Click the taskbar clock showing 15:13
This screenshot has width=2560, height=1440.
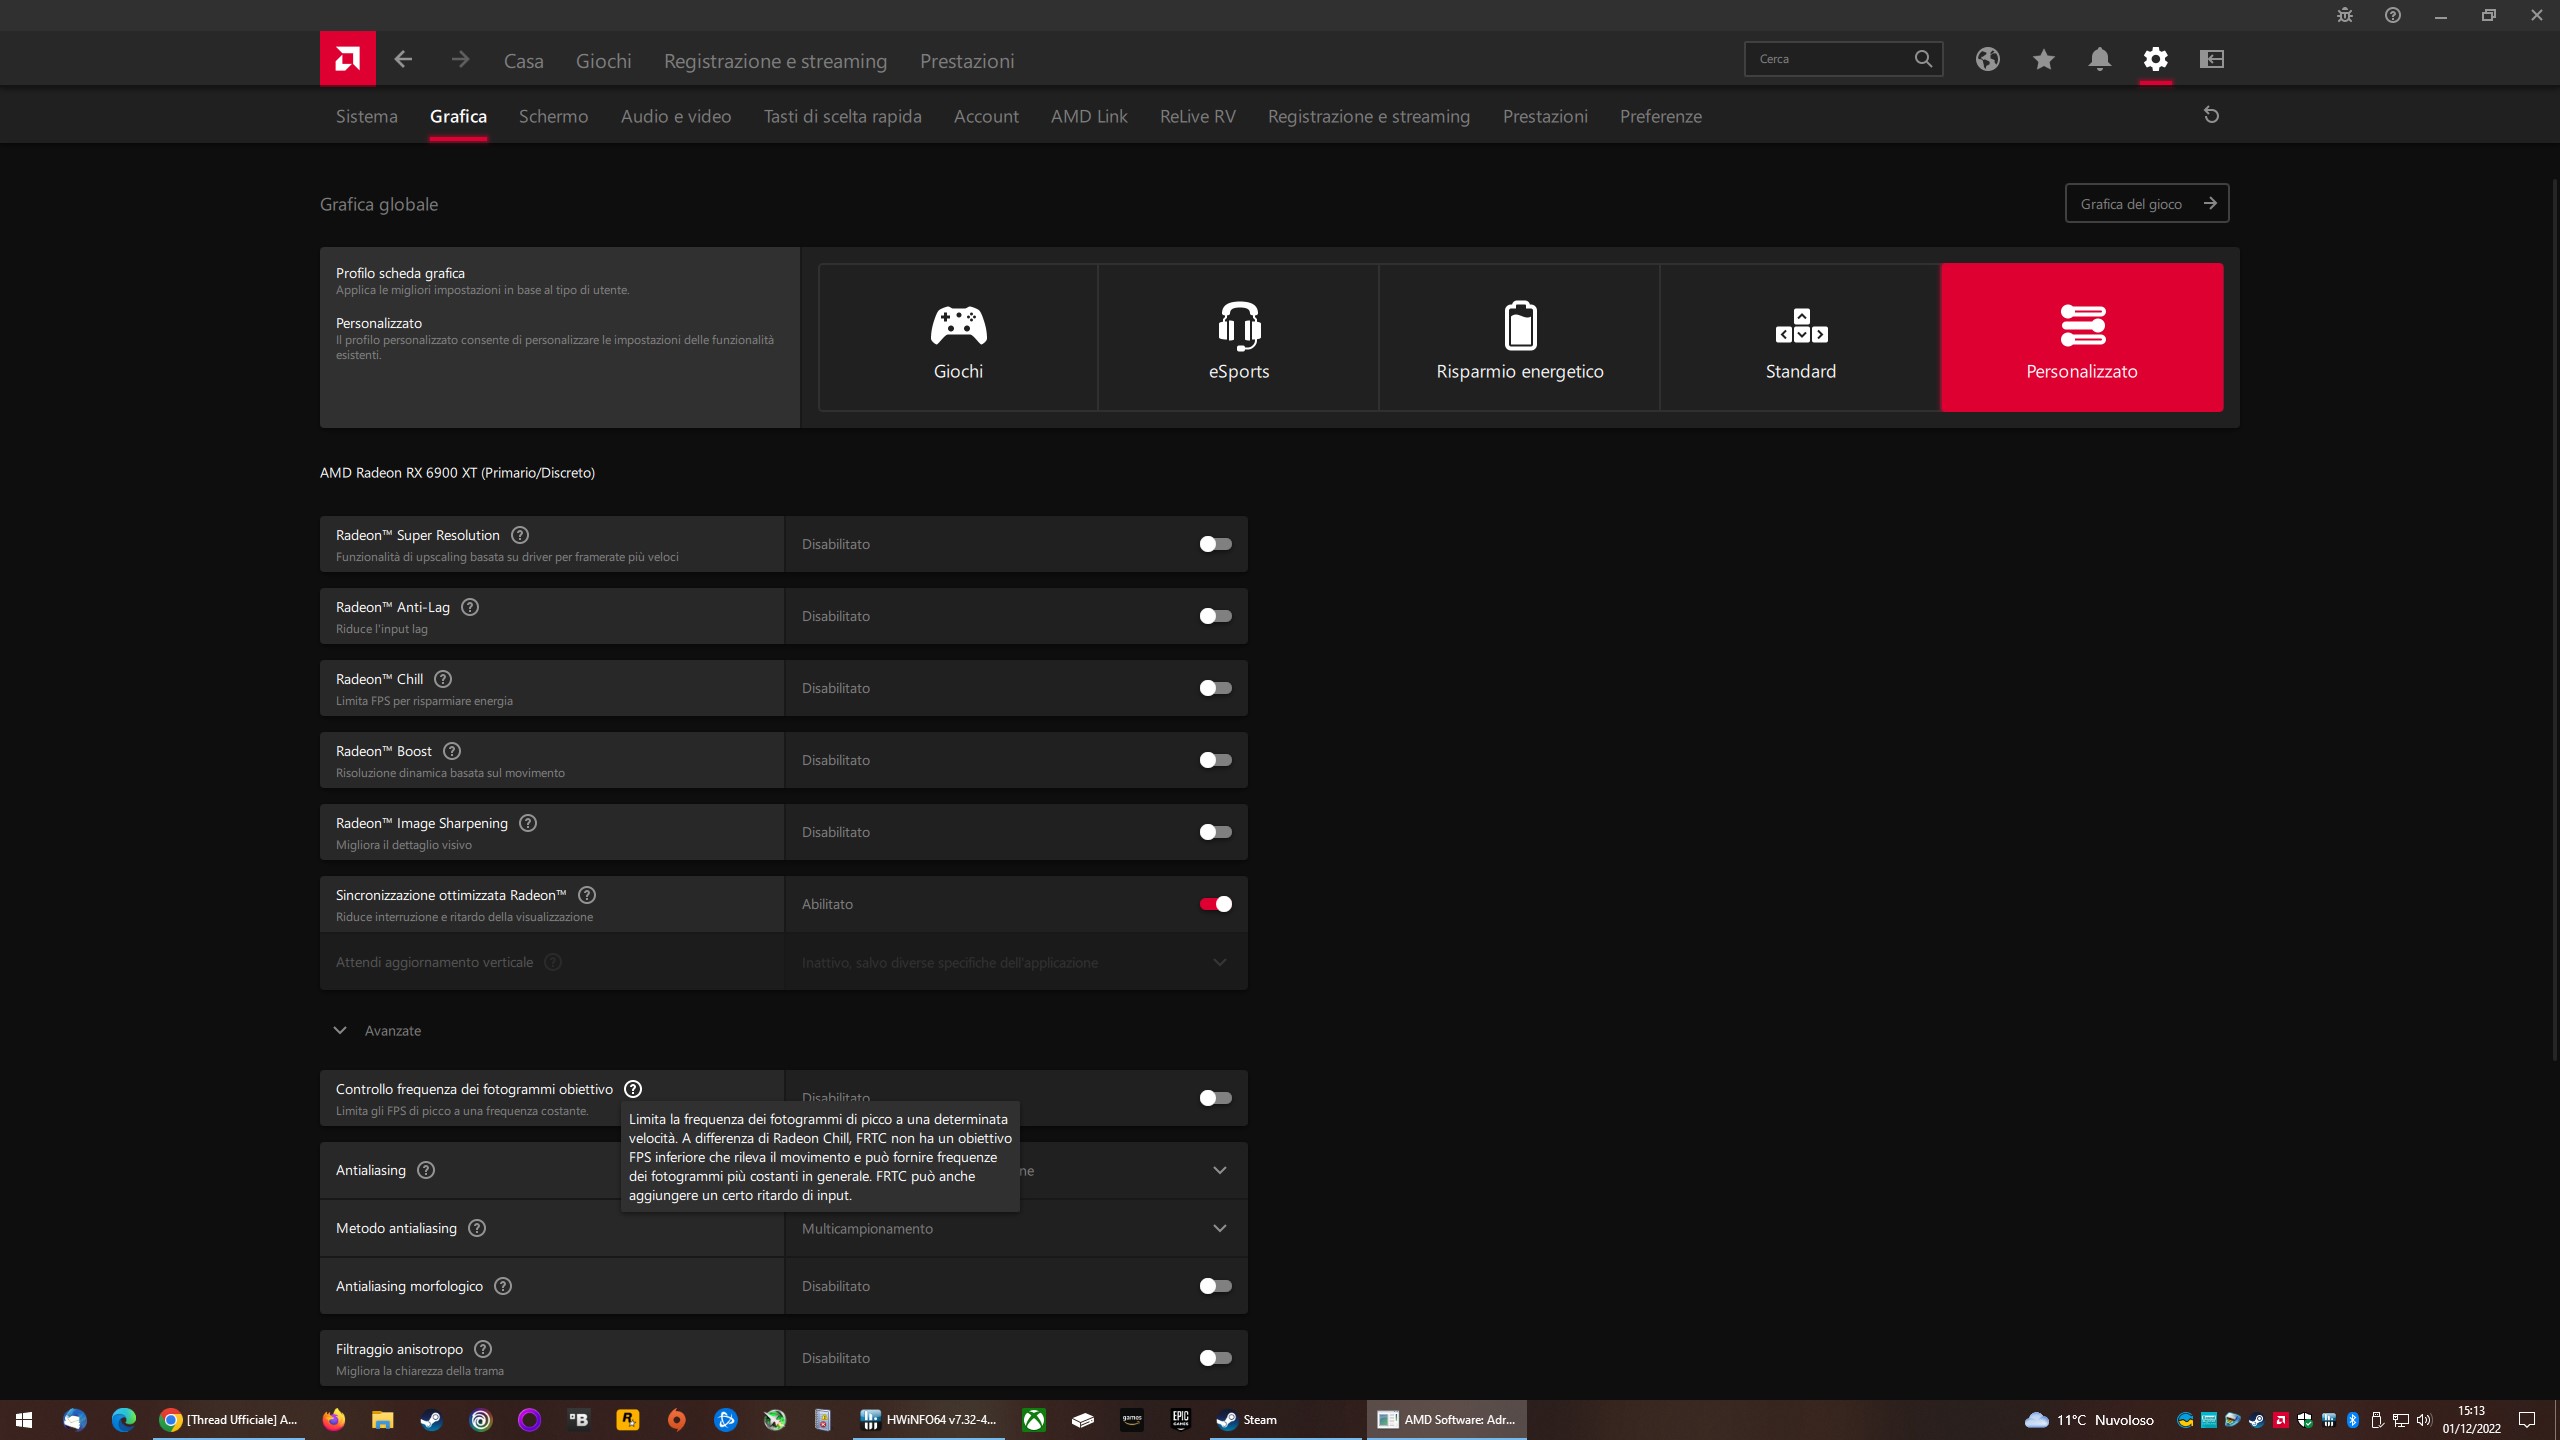pos(2471,1419)
